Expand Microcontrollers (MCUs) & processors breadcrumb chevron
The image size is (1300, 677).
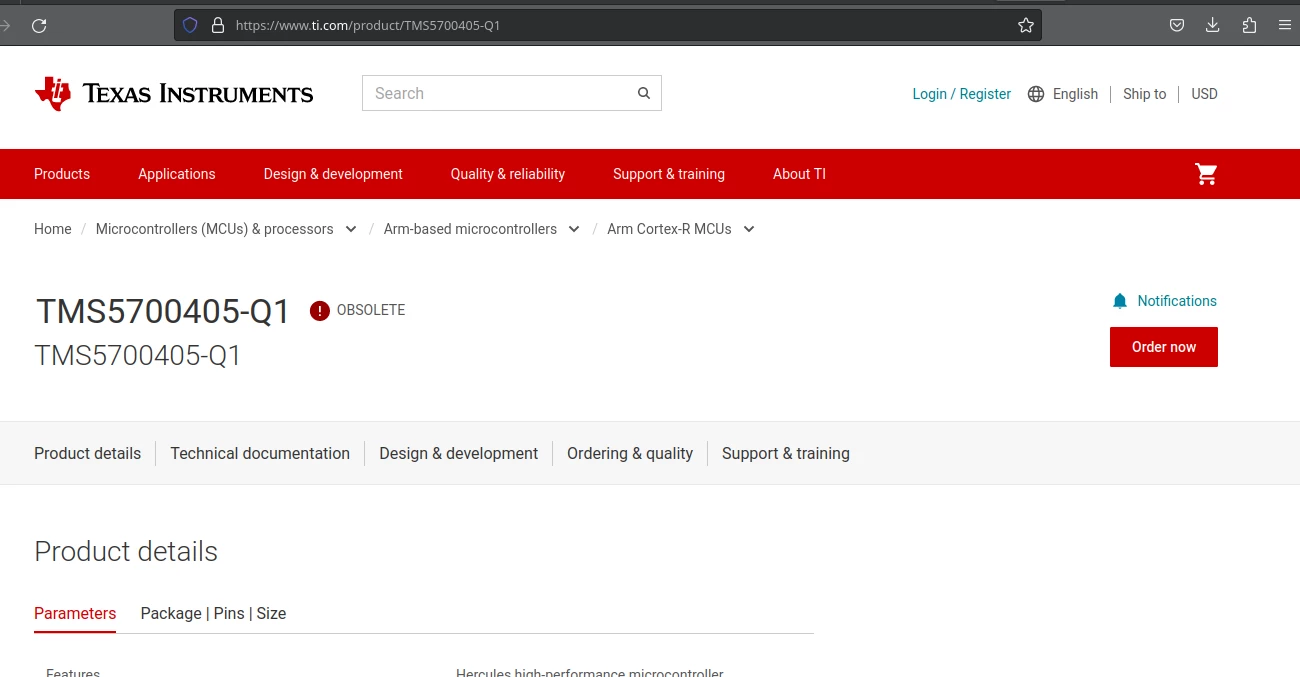[x=351, y=229]
